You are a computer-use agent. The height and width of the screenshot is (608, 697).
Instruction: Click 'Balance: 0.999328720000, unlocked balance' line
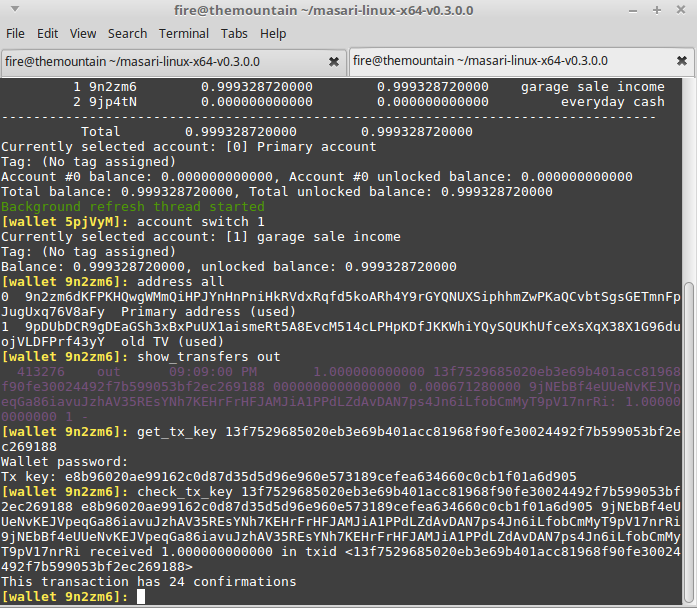(228, 267)
